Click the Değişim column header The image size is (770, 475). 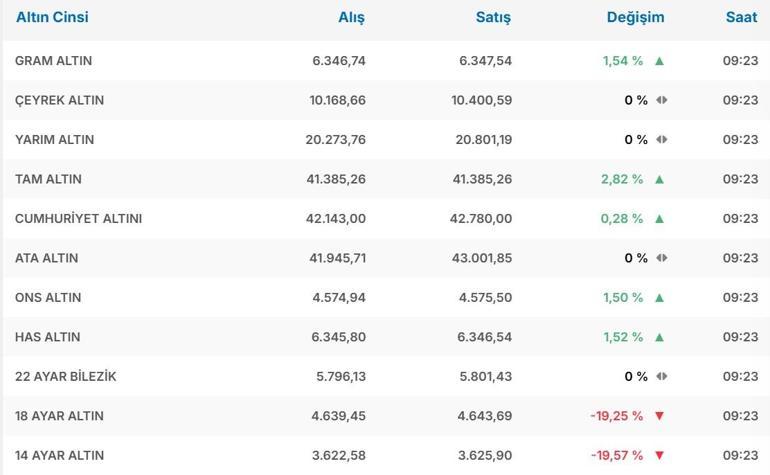635,17
